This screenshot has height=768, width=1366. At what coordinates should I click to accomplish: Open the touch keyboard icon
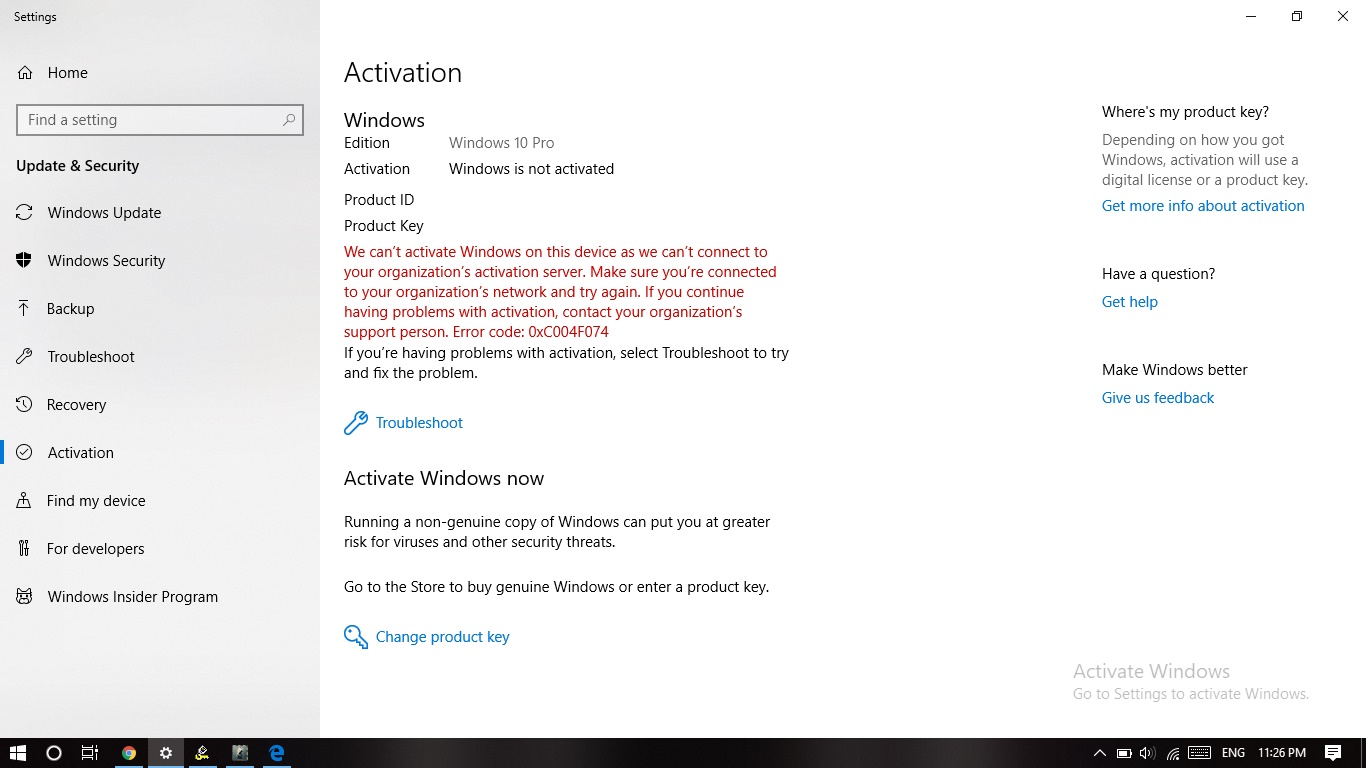click(x=1200, y=753)
